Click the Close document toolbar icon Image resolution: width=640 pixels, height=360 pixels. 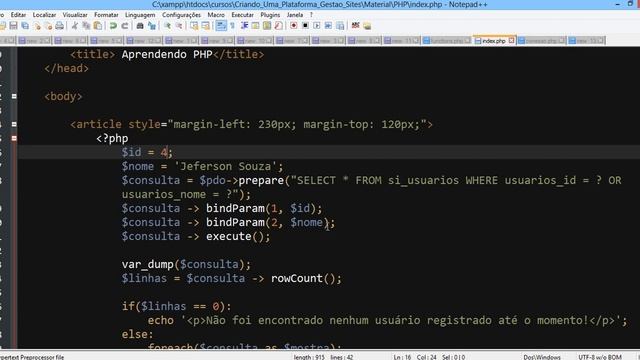[x=37, y=26]
